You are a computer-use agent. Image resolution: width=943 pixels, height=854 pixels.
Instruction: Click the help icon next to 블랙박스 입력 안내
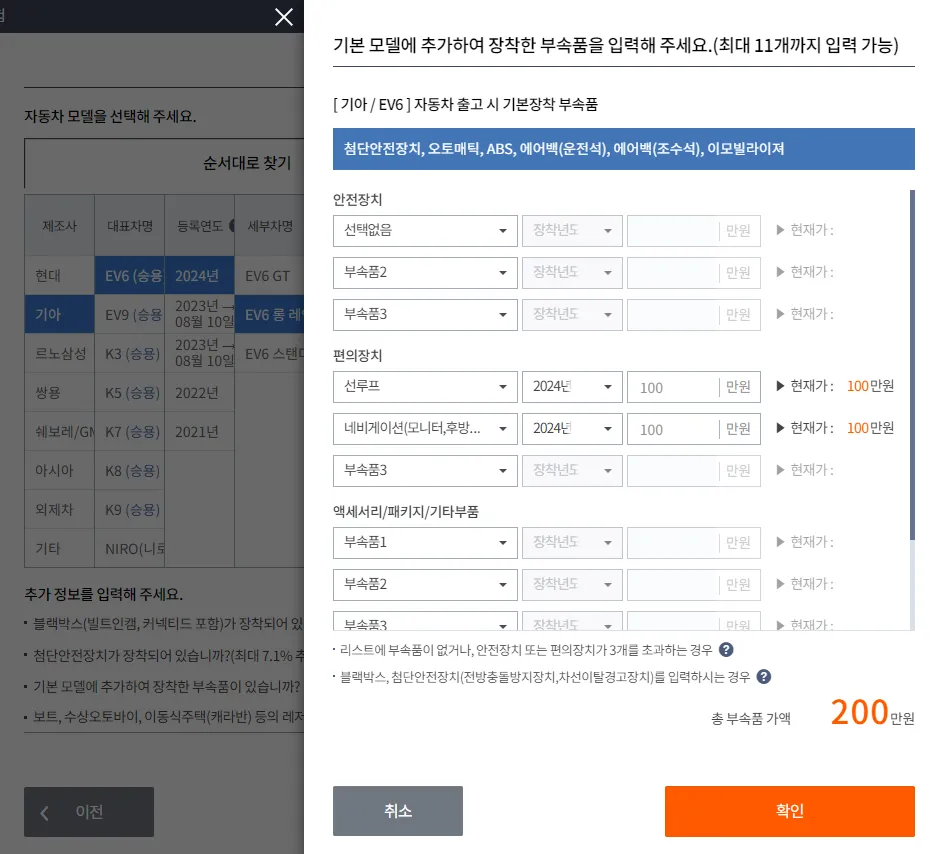coord(763,676)
